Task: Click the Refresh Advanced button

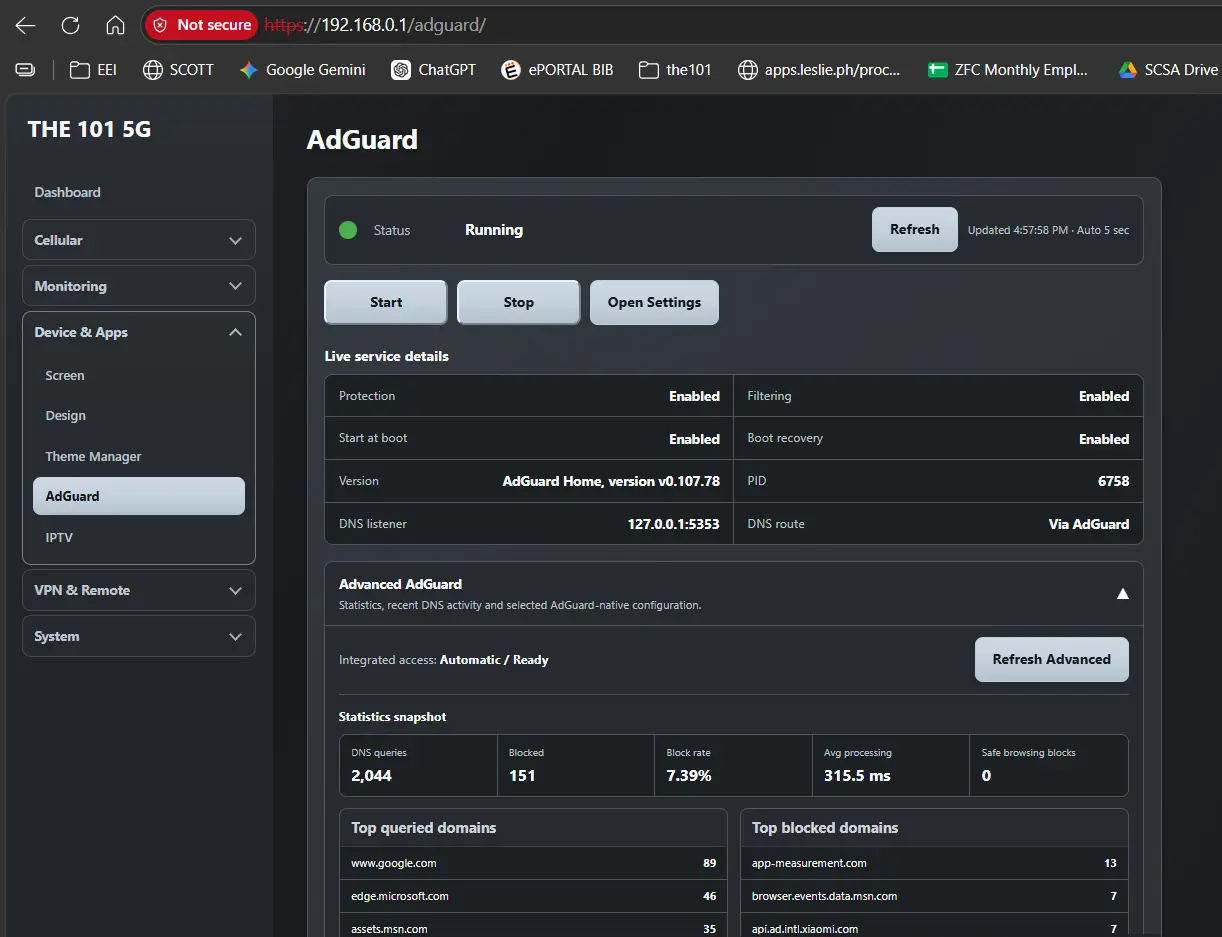Action: click(x=1052, y=660)
